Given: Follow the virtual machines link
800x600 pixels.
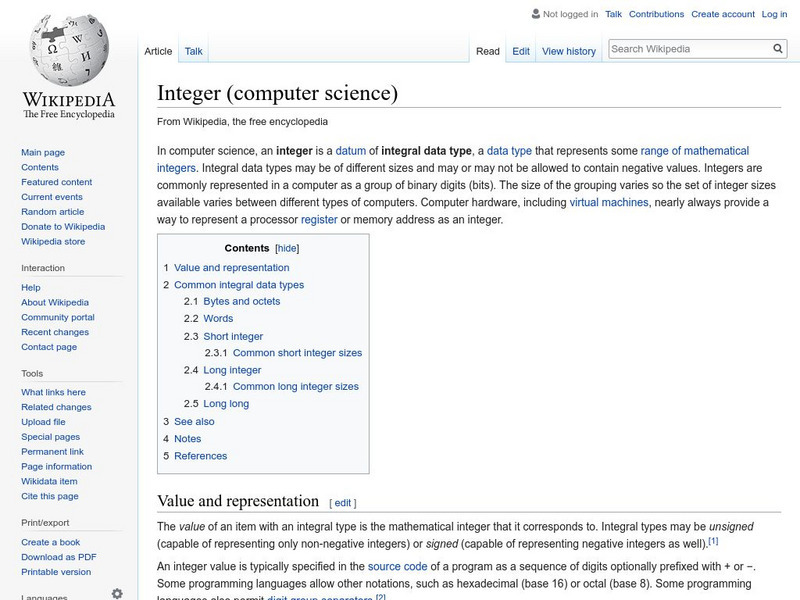Looking at the screenshot, I should pyautogui.click(x=609, y=202).
